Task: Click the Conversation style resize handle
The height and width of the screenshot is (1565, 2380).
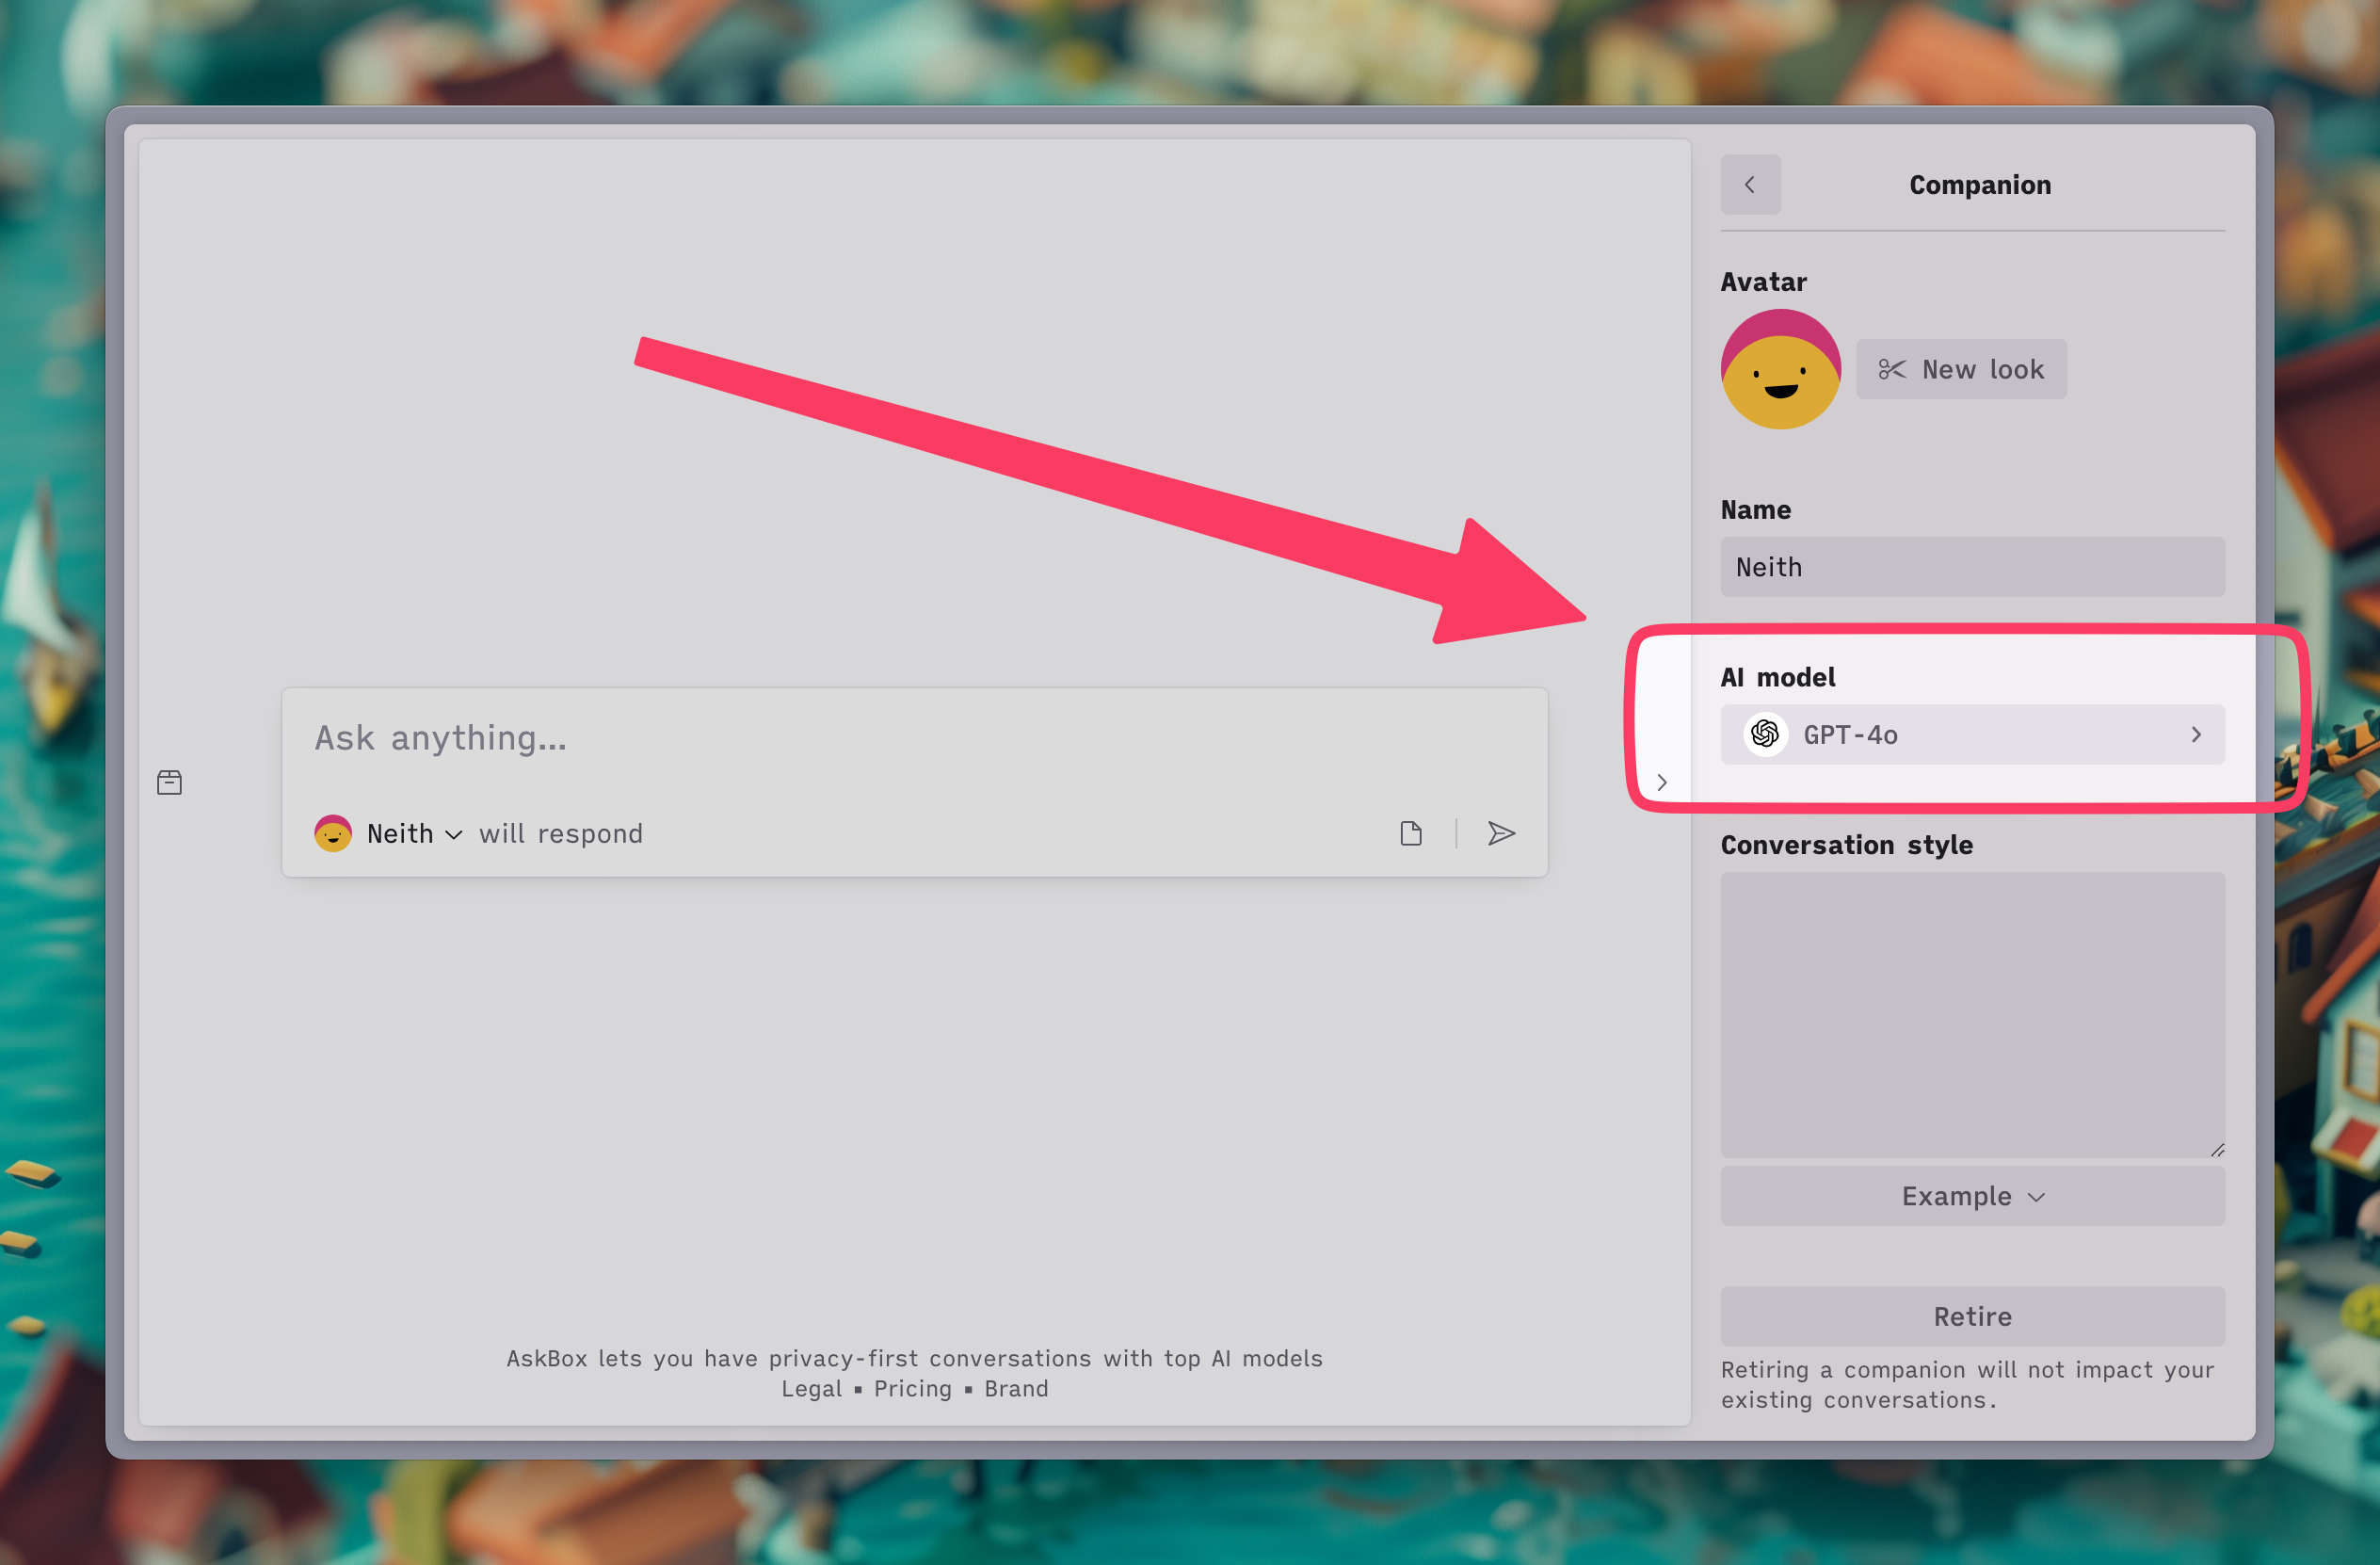Action: point(2217,1149)
